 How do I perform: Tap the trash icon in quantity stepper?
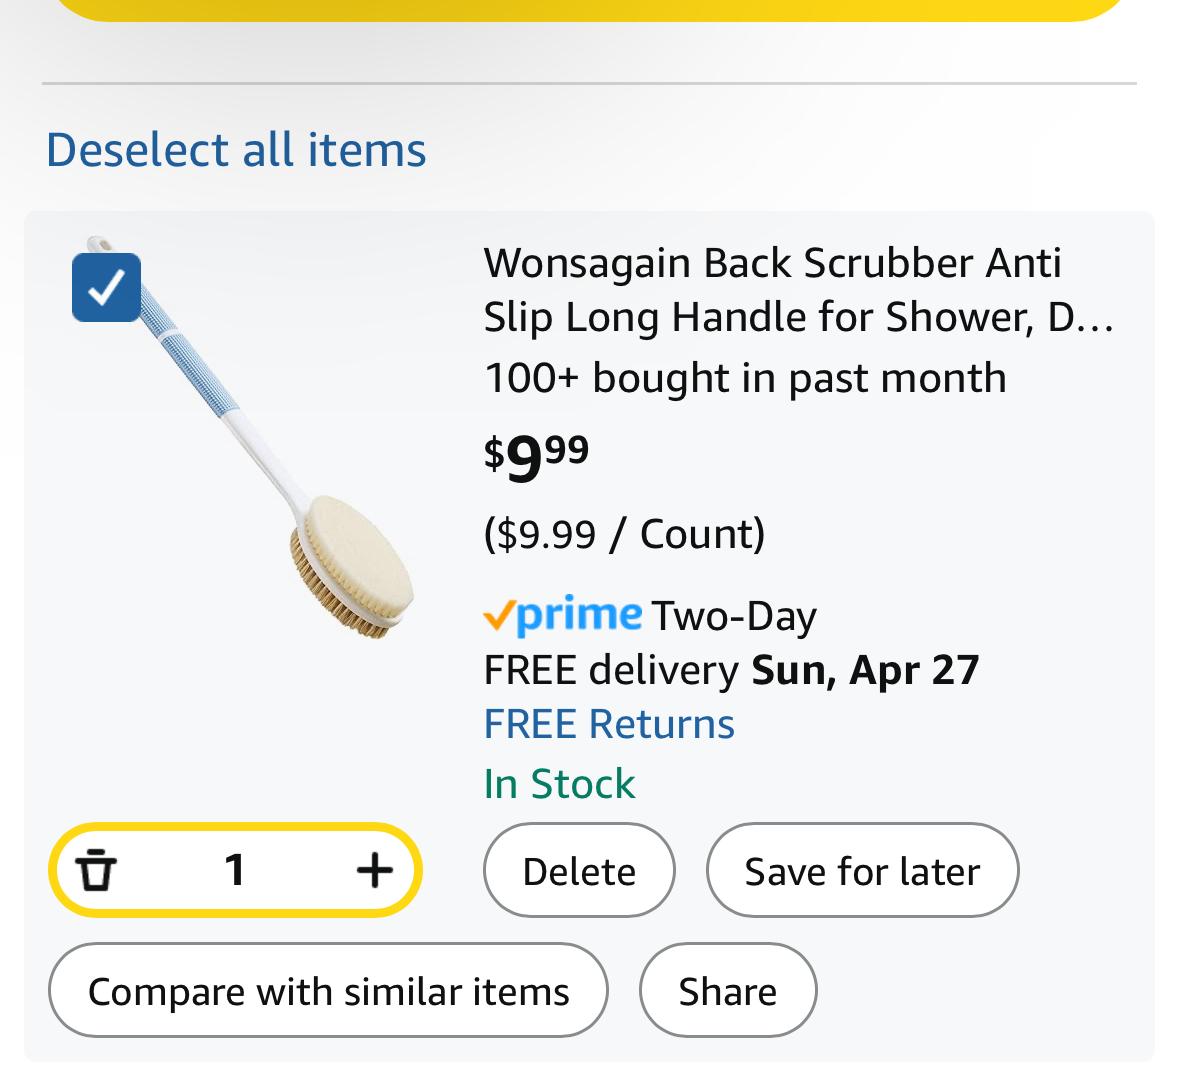tap(96, 870)
